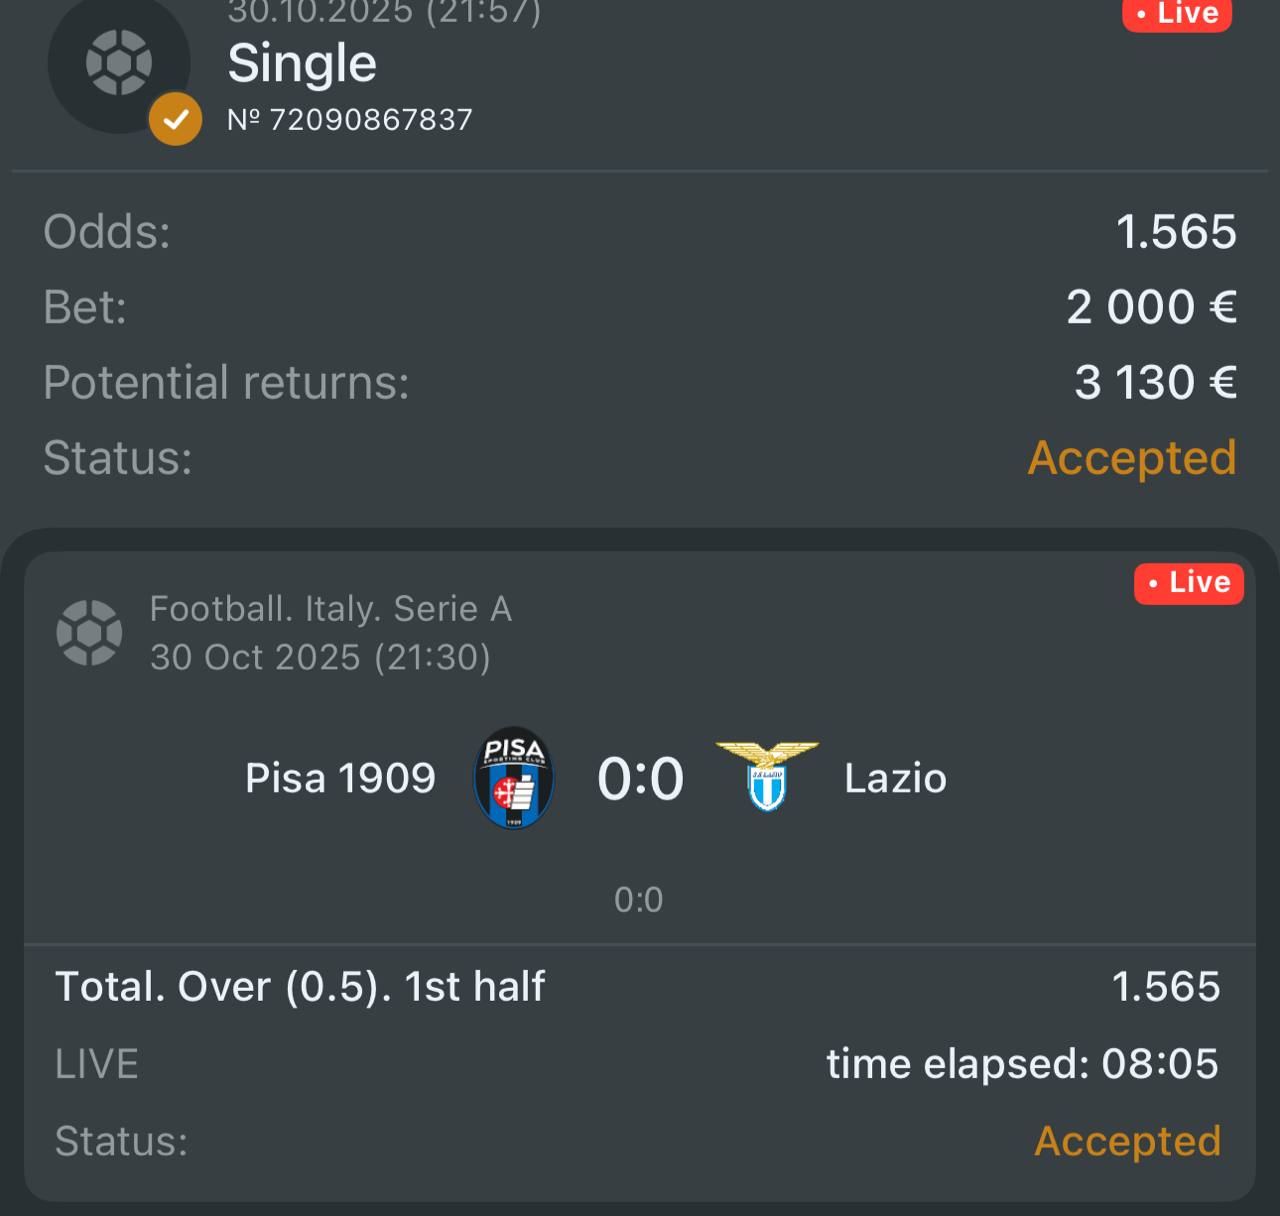Select the Single bet title
Viewport: 1280px width, 1216px height.
coord(302,64)
